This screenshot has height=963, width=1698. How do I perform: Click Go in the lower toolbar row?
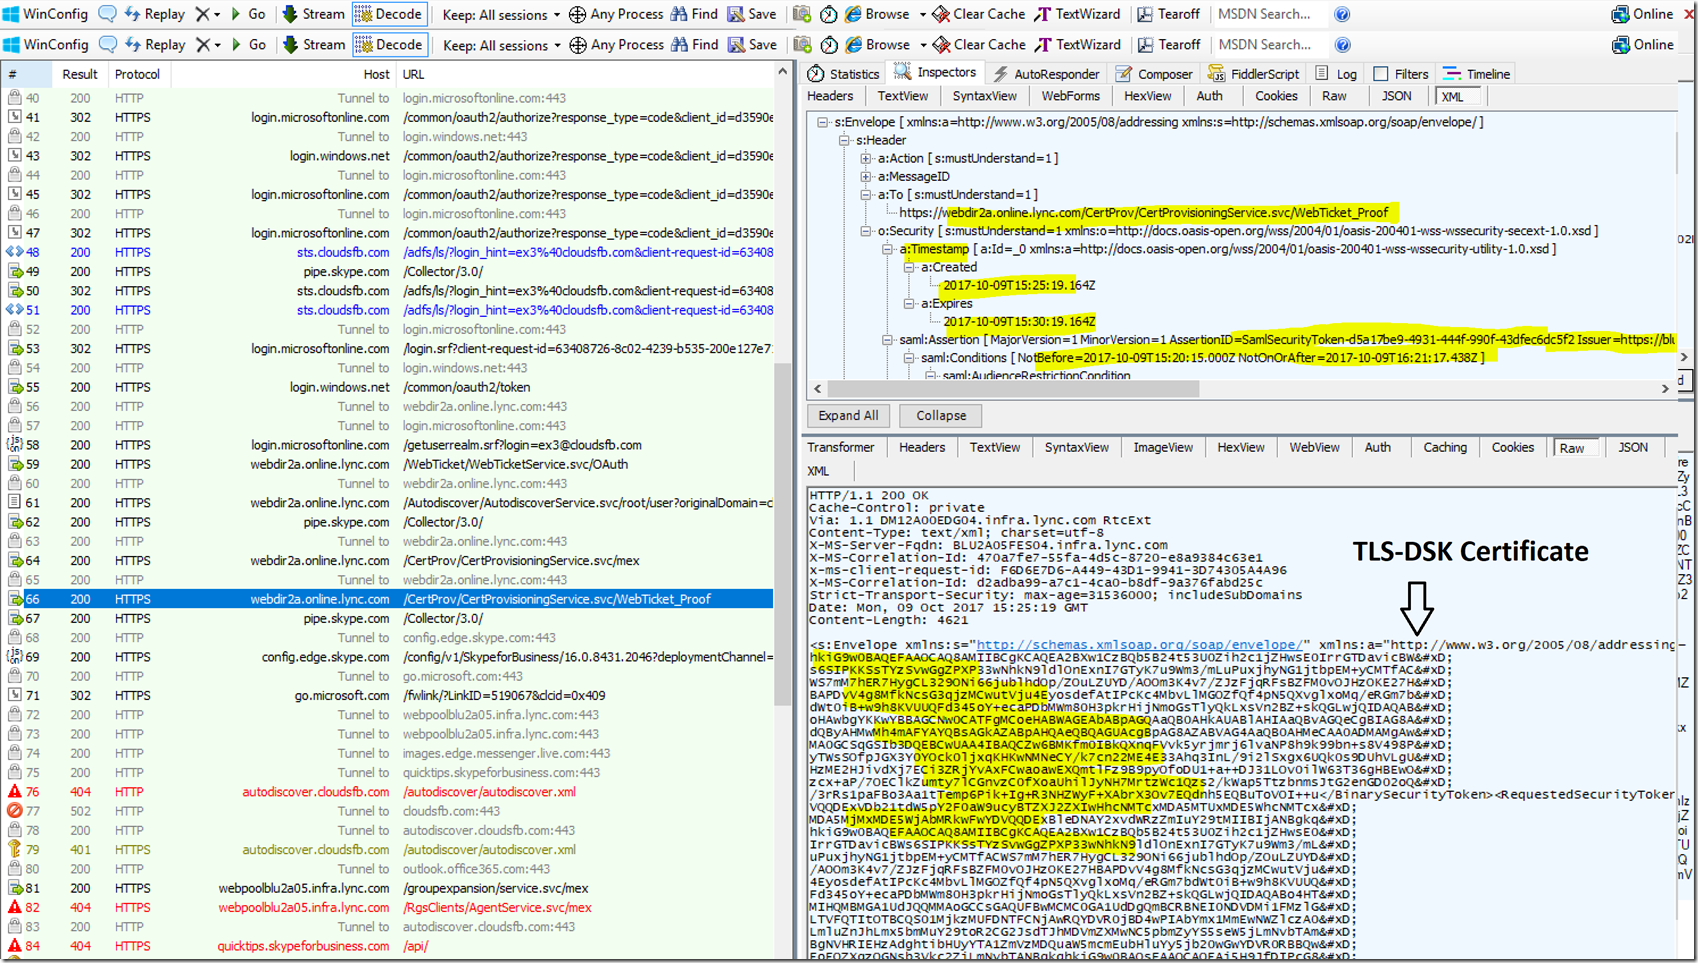click(249, 45)
